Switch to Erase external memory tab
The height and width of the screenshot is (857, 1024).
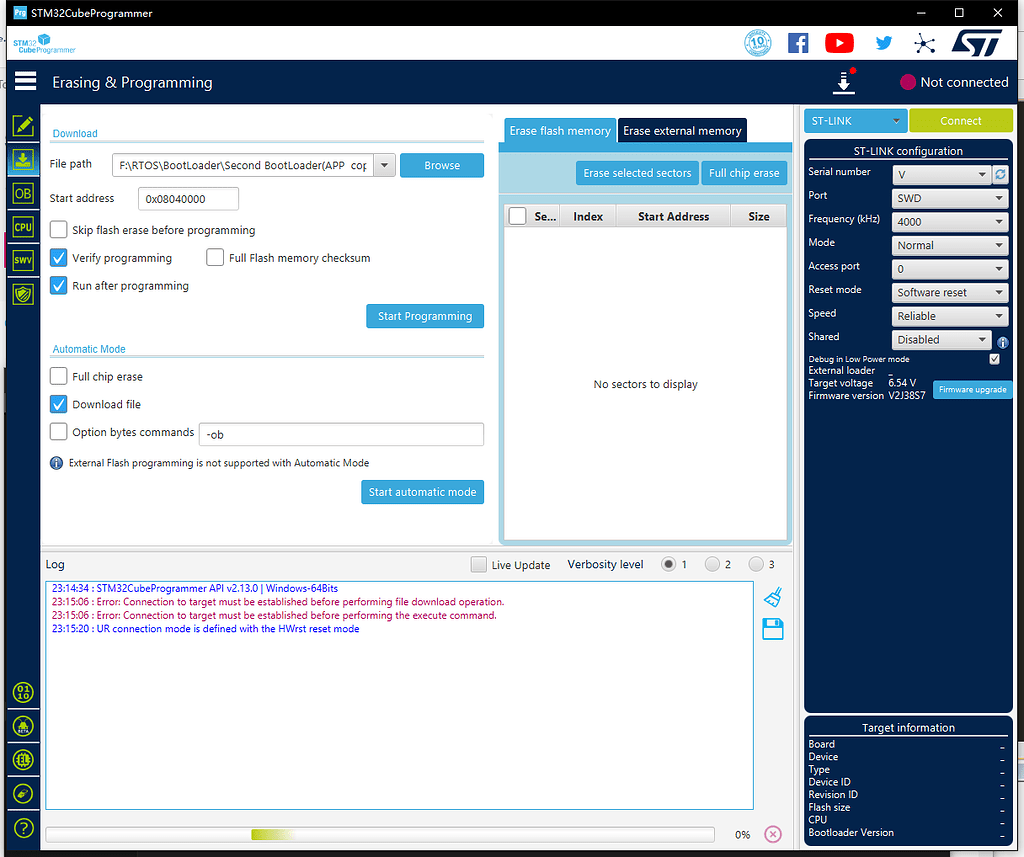(682, 131)
